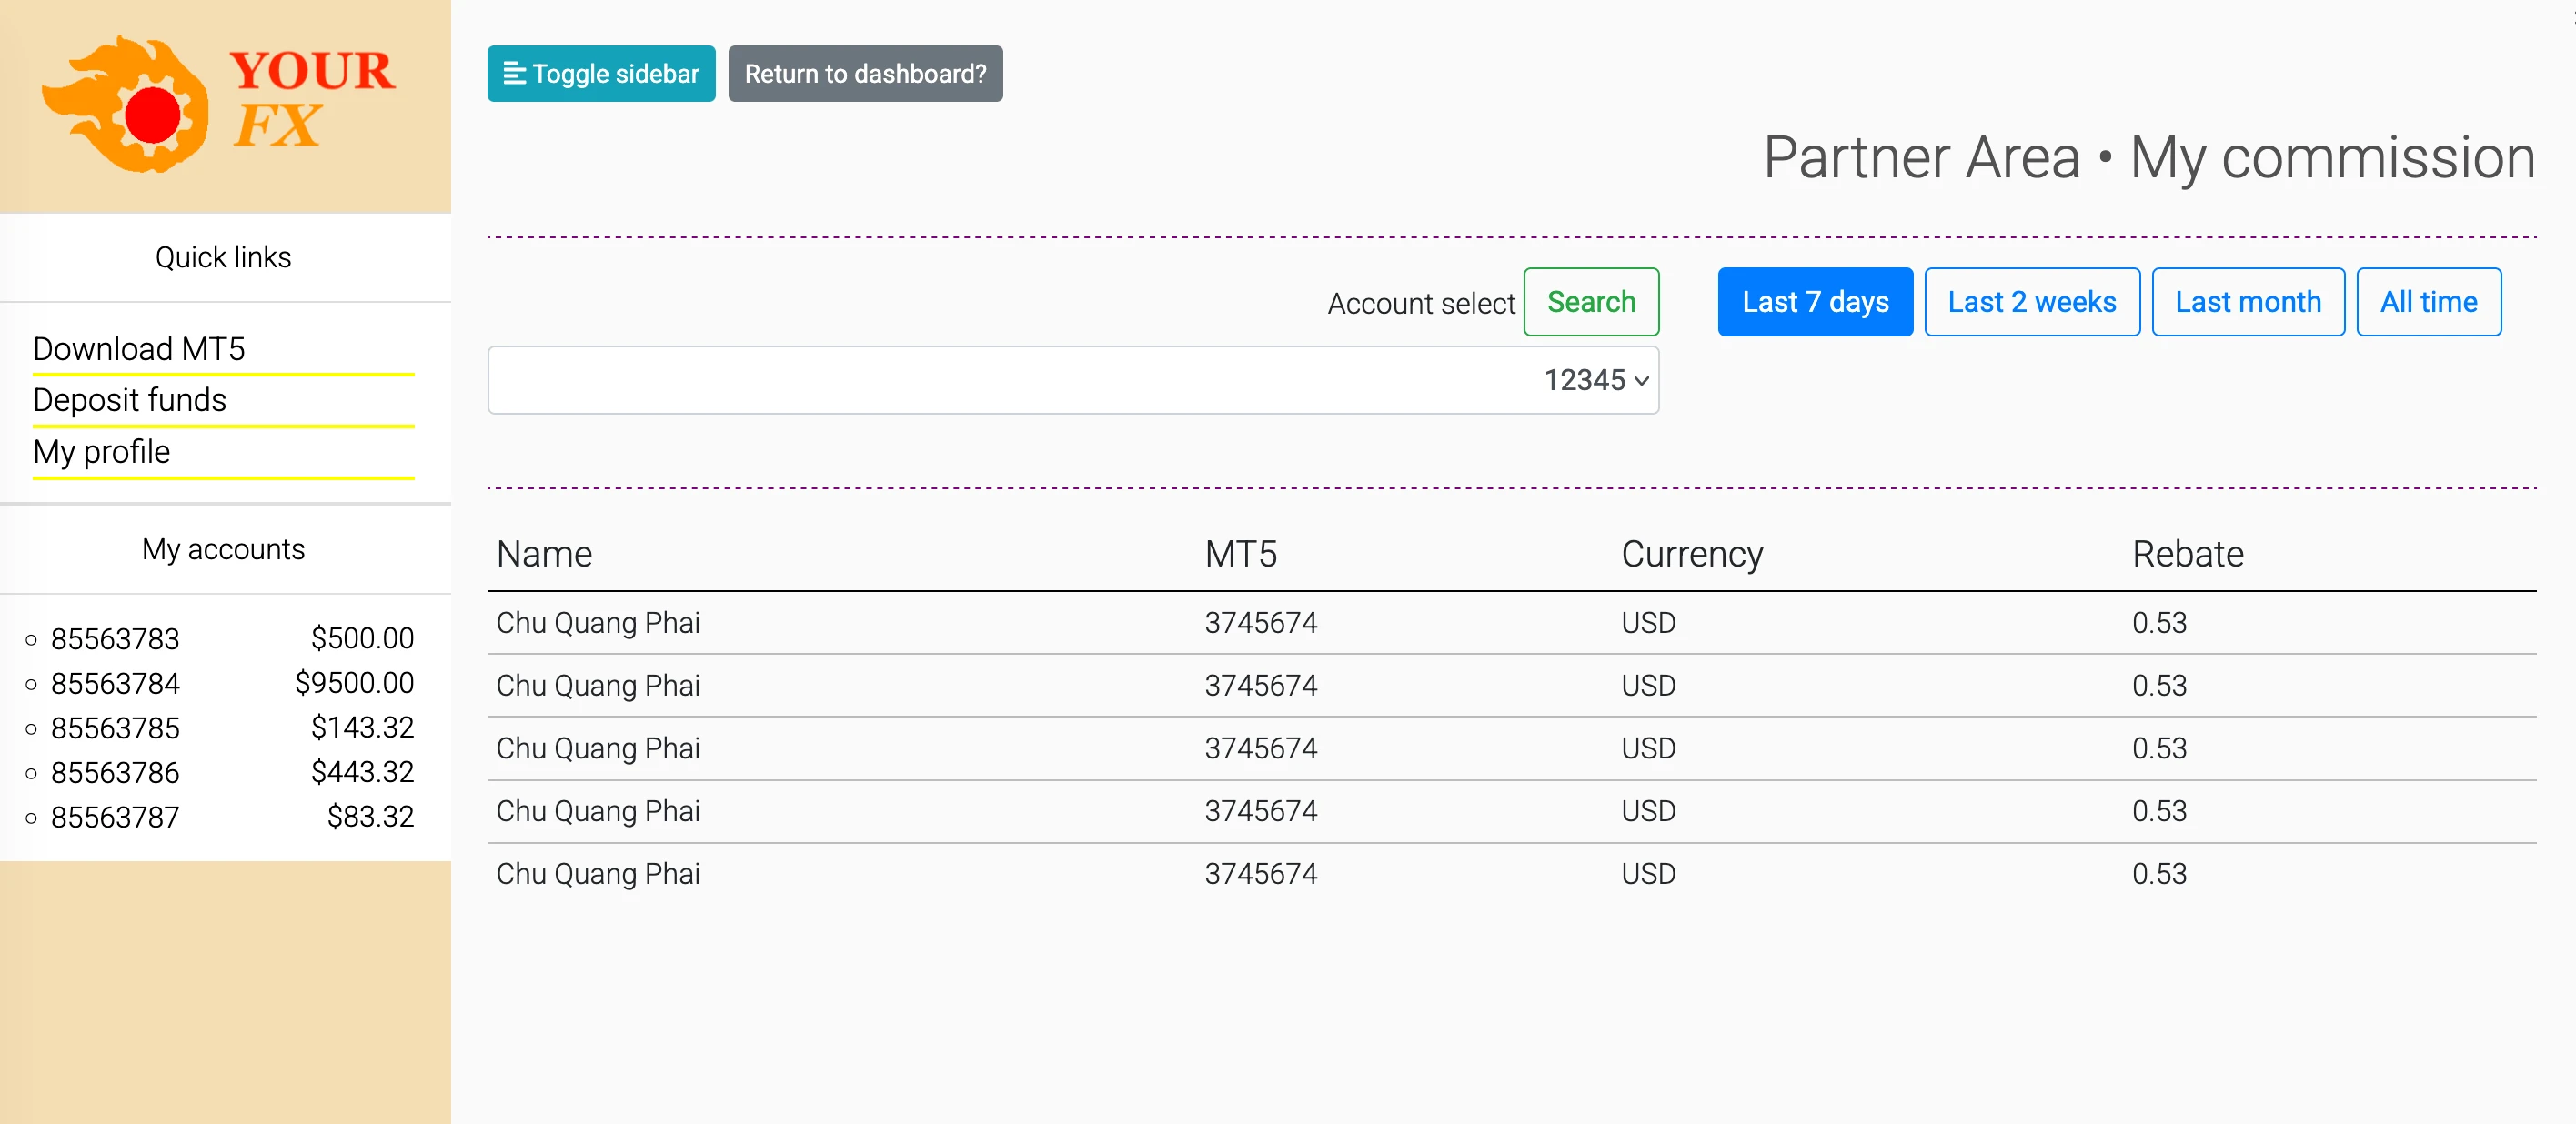Open account 85563784 with $9500.00
Viewport: 2576px width, 1124px height.
pos(115,684)
